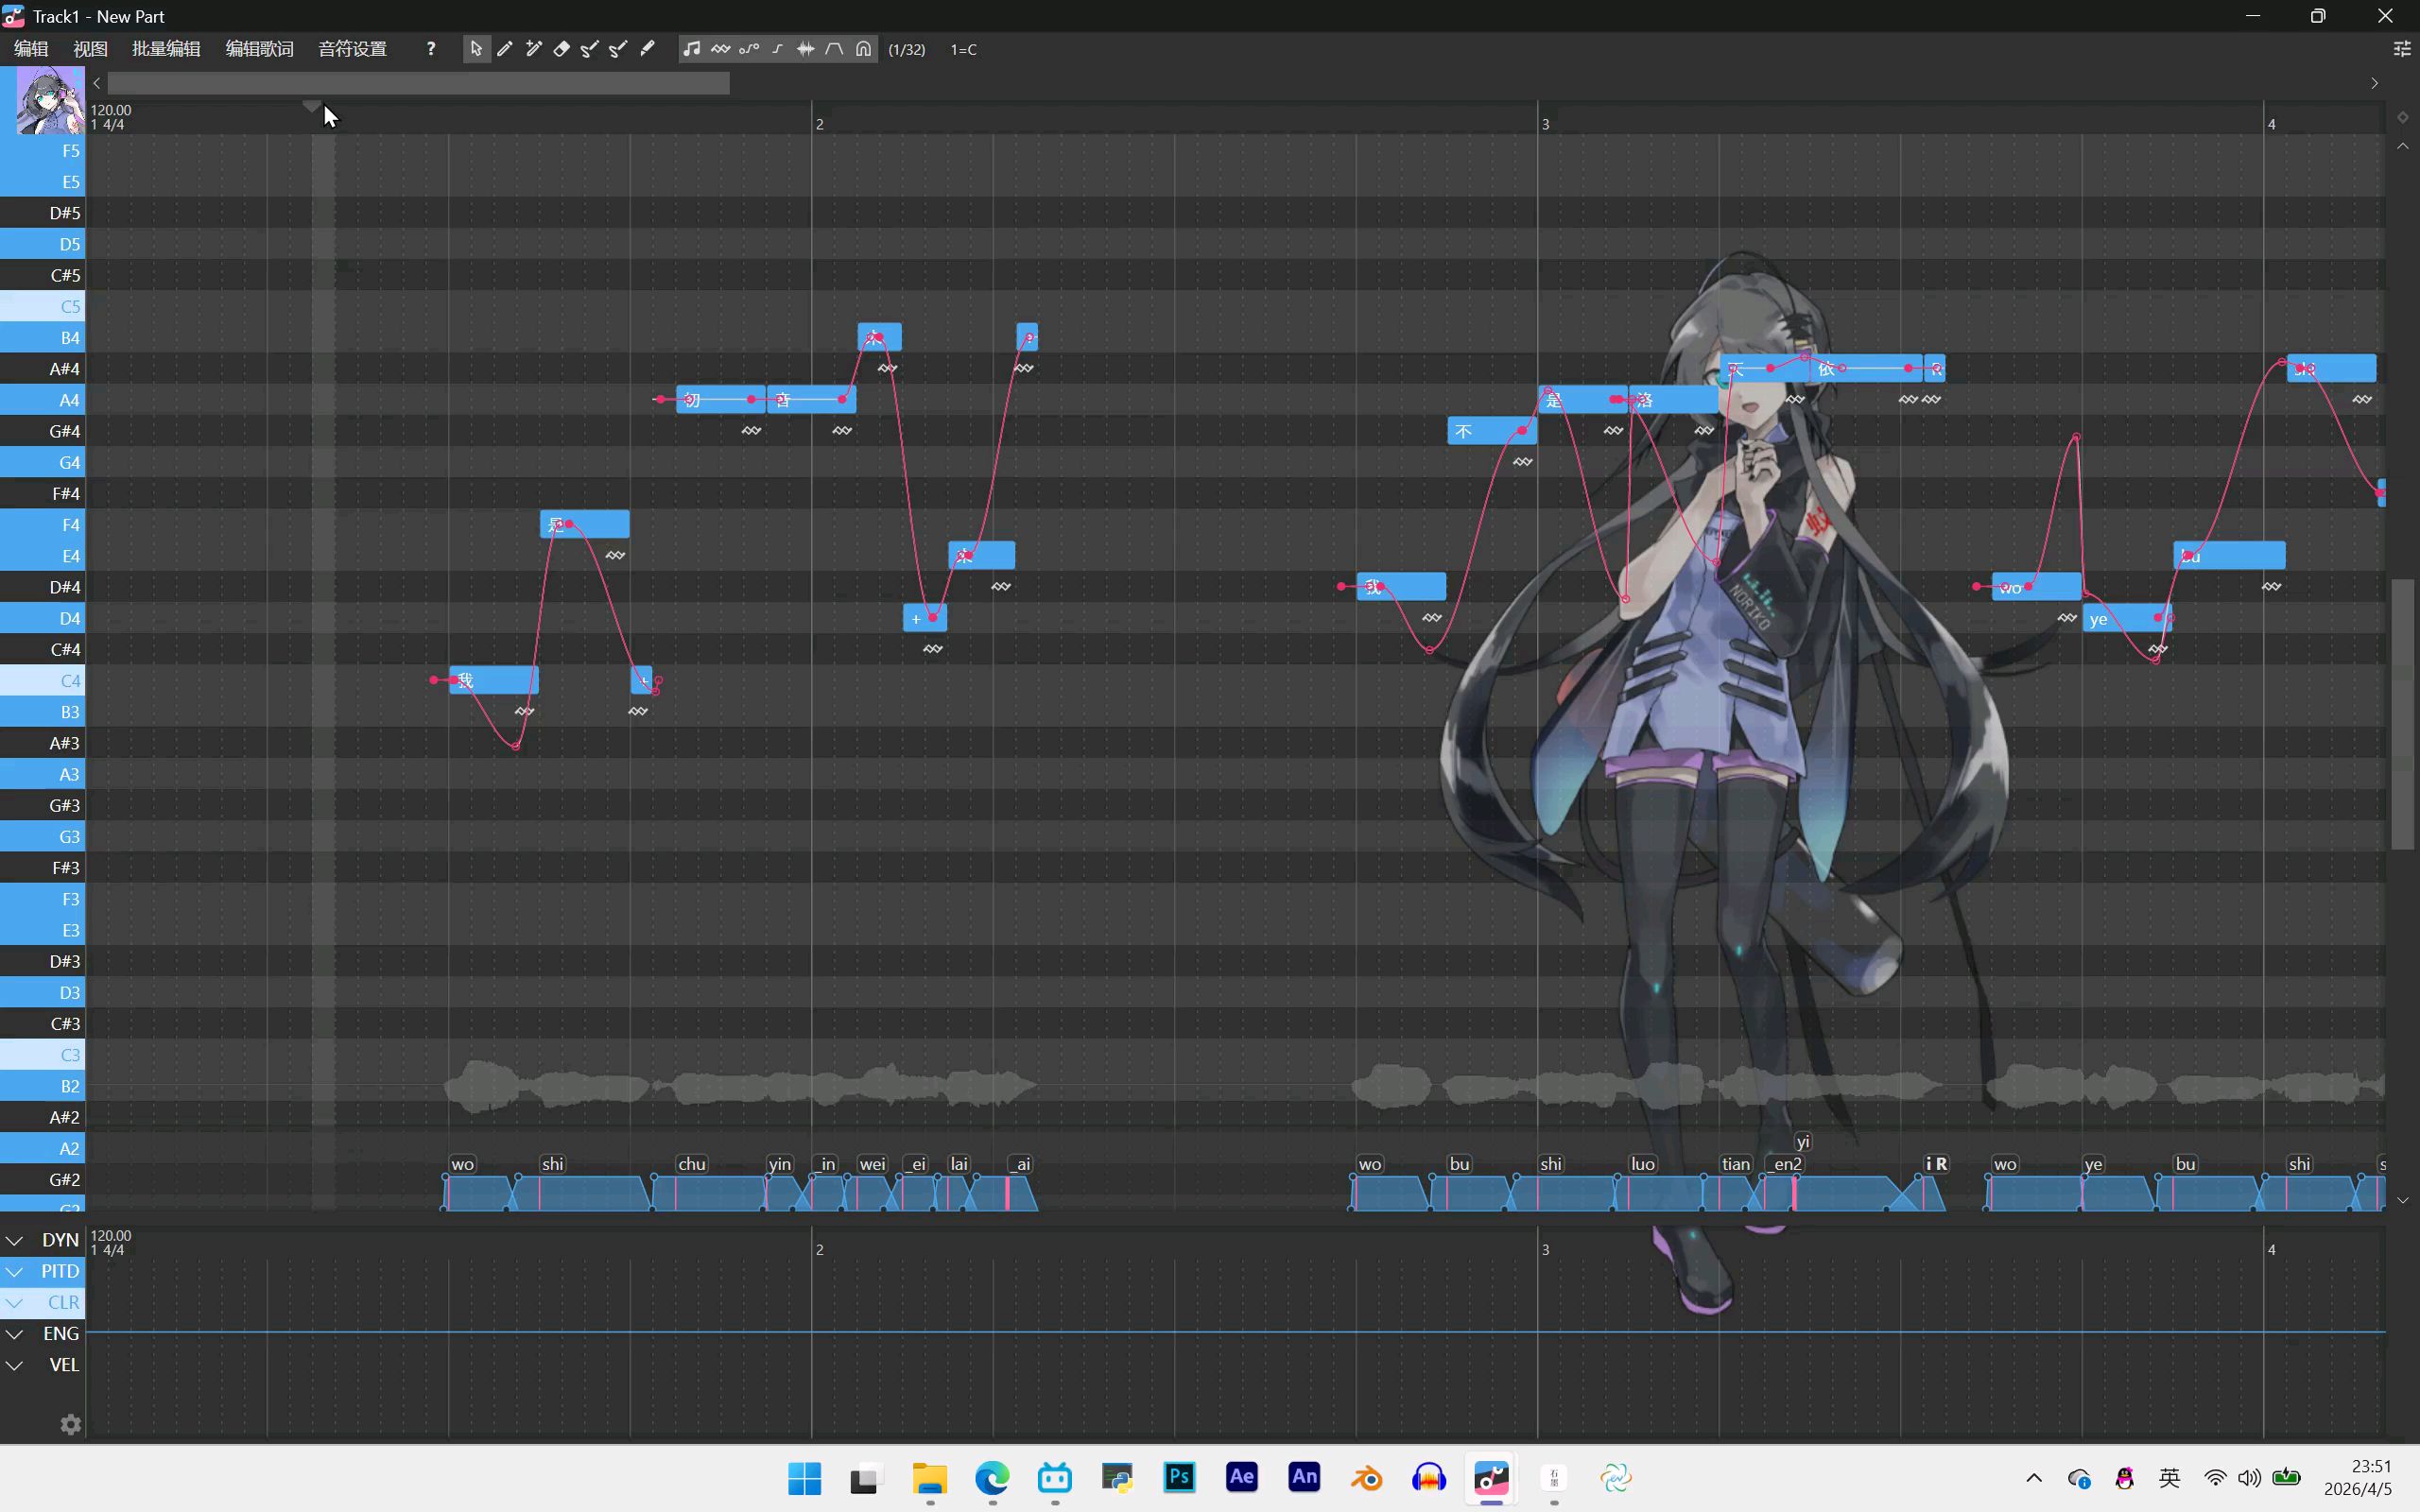Screen dimensions: 2420x1512
Task: Click the 1=C key setting
Action: [x=963, y=49]
